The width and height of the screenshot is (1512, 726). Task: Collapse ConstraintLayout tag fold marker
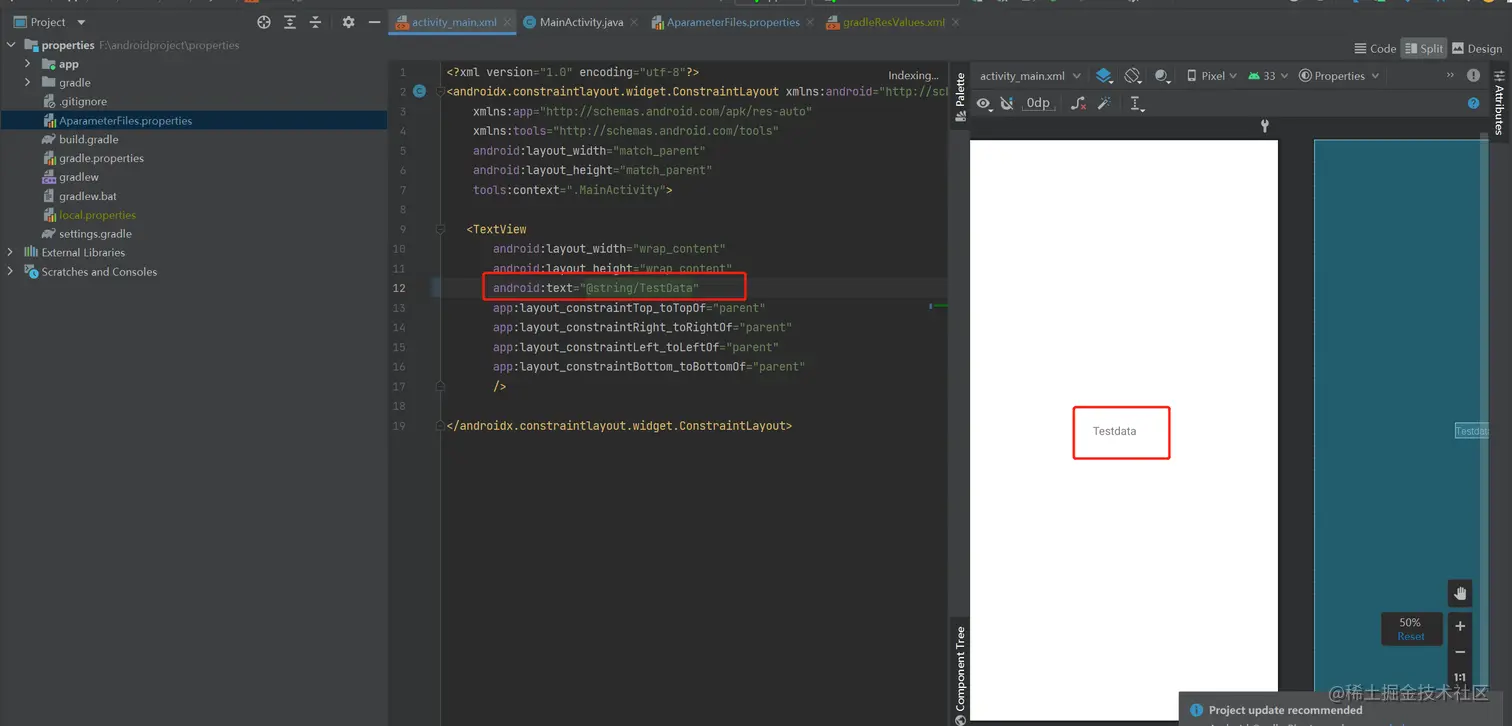440,92
